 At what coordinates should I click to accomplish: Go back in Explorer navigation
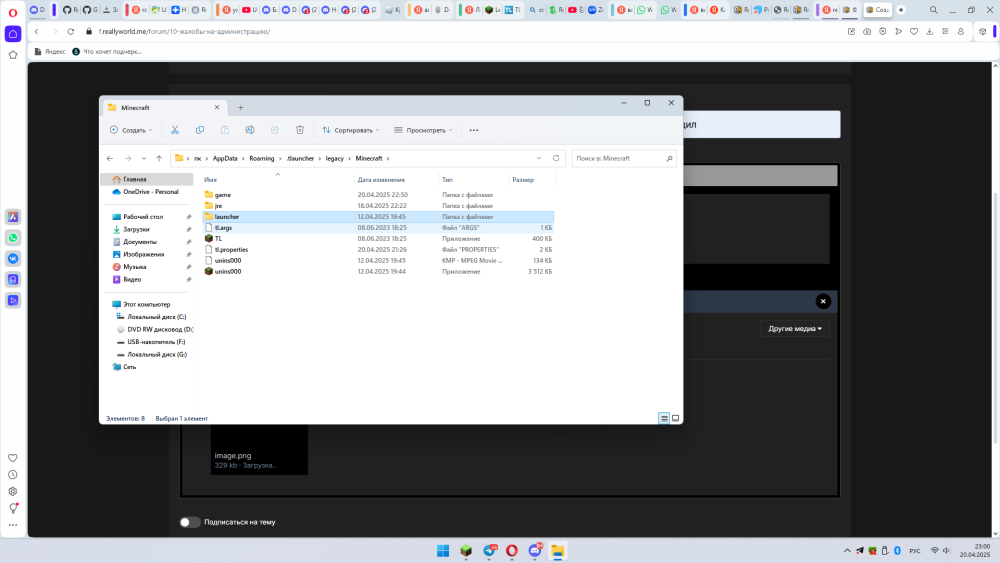click(x=110, y=158)
